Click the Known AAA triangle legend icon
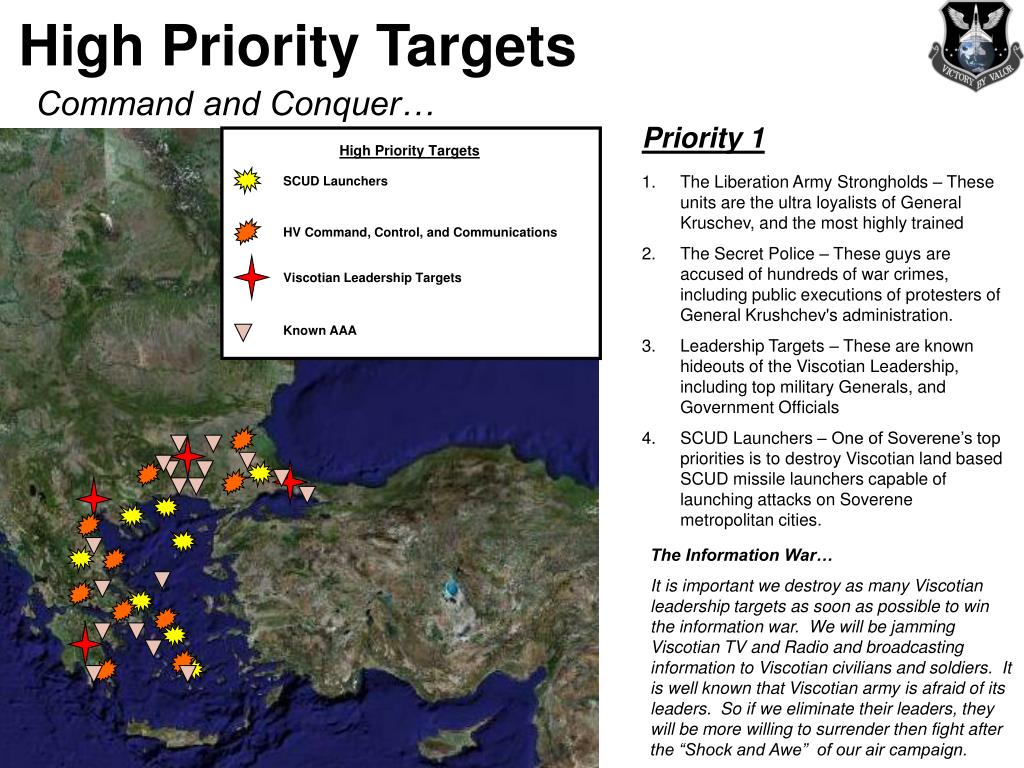 [244, 332]
